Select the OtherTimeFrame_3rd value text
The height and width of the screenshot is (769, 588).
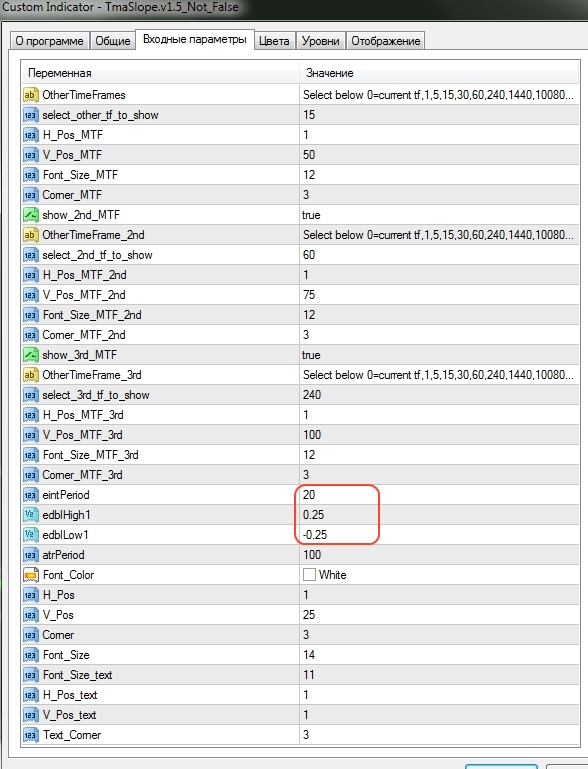[438, 375]
